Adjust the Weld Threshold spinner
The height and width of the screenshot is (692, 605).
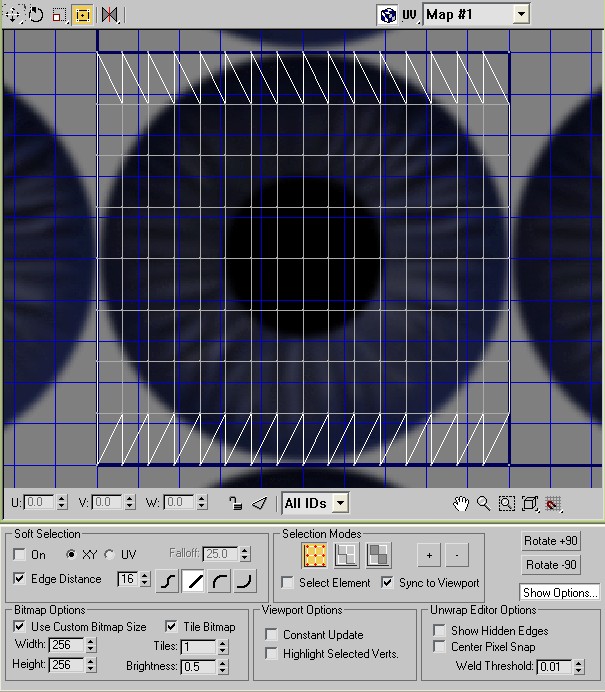(x=579, y=666)
